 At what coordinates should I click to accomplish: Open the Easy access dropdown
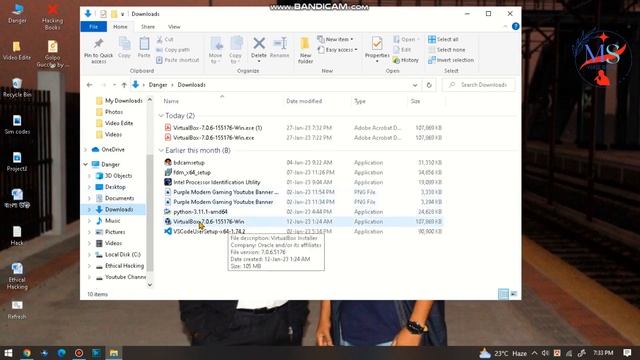pyautogui.click(x=337, y=50)
